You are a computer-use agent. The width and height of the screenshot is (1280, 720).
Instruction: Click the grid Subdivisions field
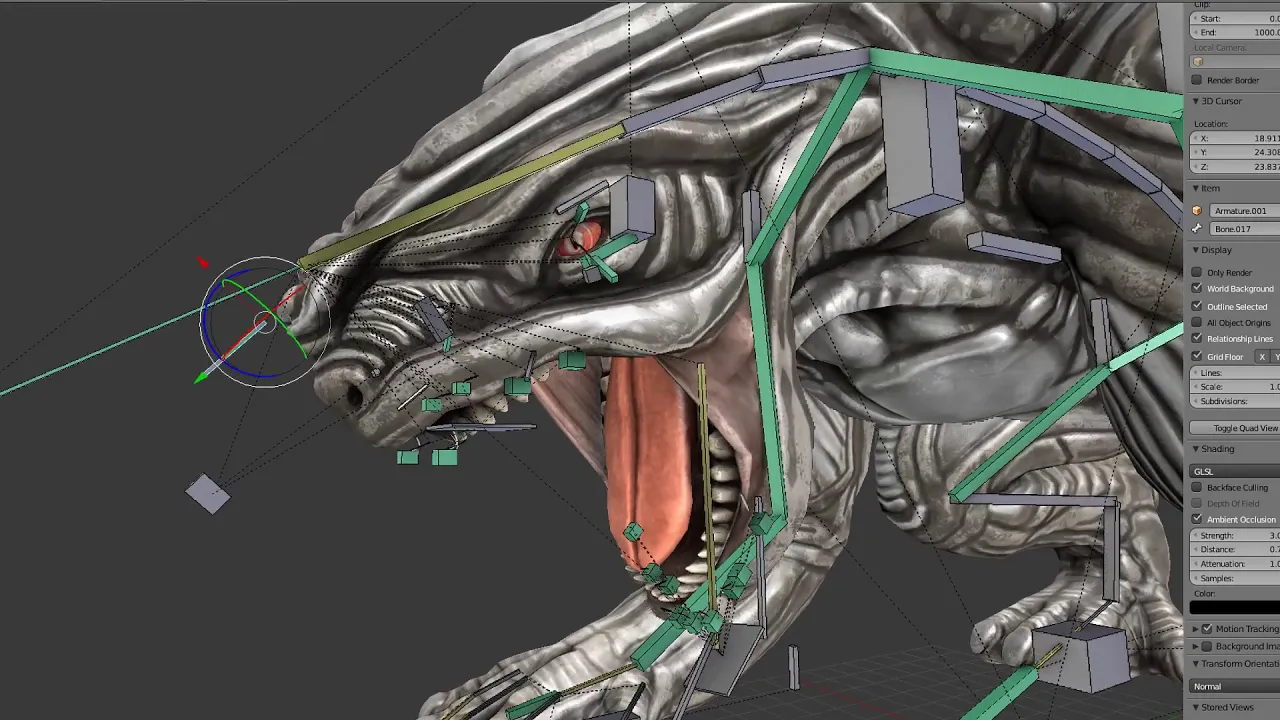pyautogui.click(x=1235, y=401)
